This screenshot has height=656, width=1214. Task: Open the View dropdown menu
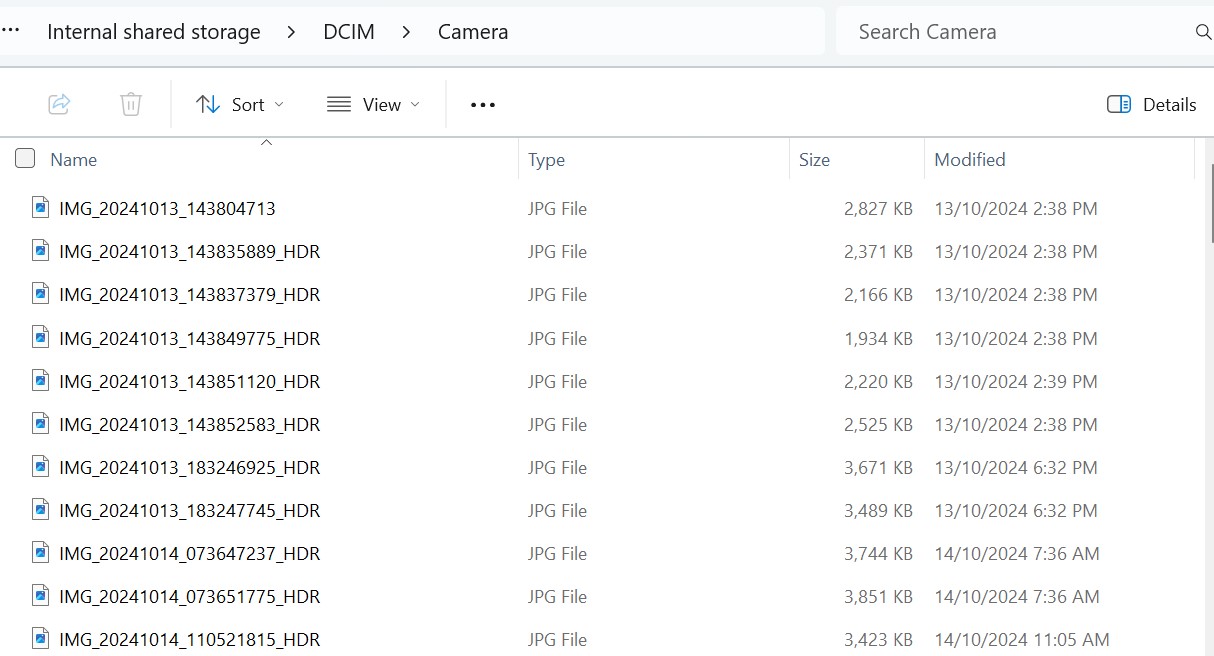point(373,104)
